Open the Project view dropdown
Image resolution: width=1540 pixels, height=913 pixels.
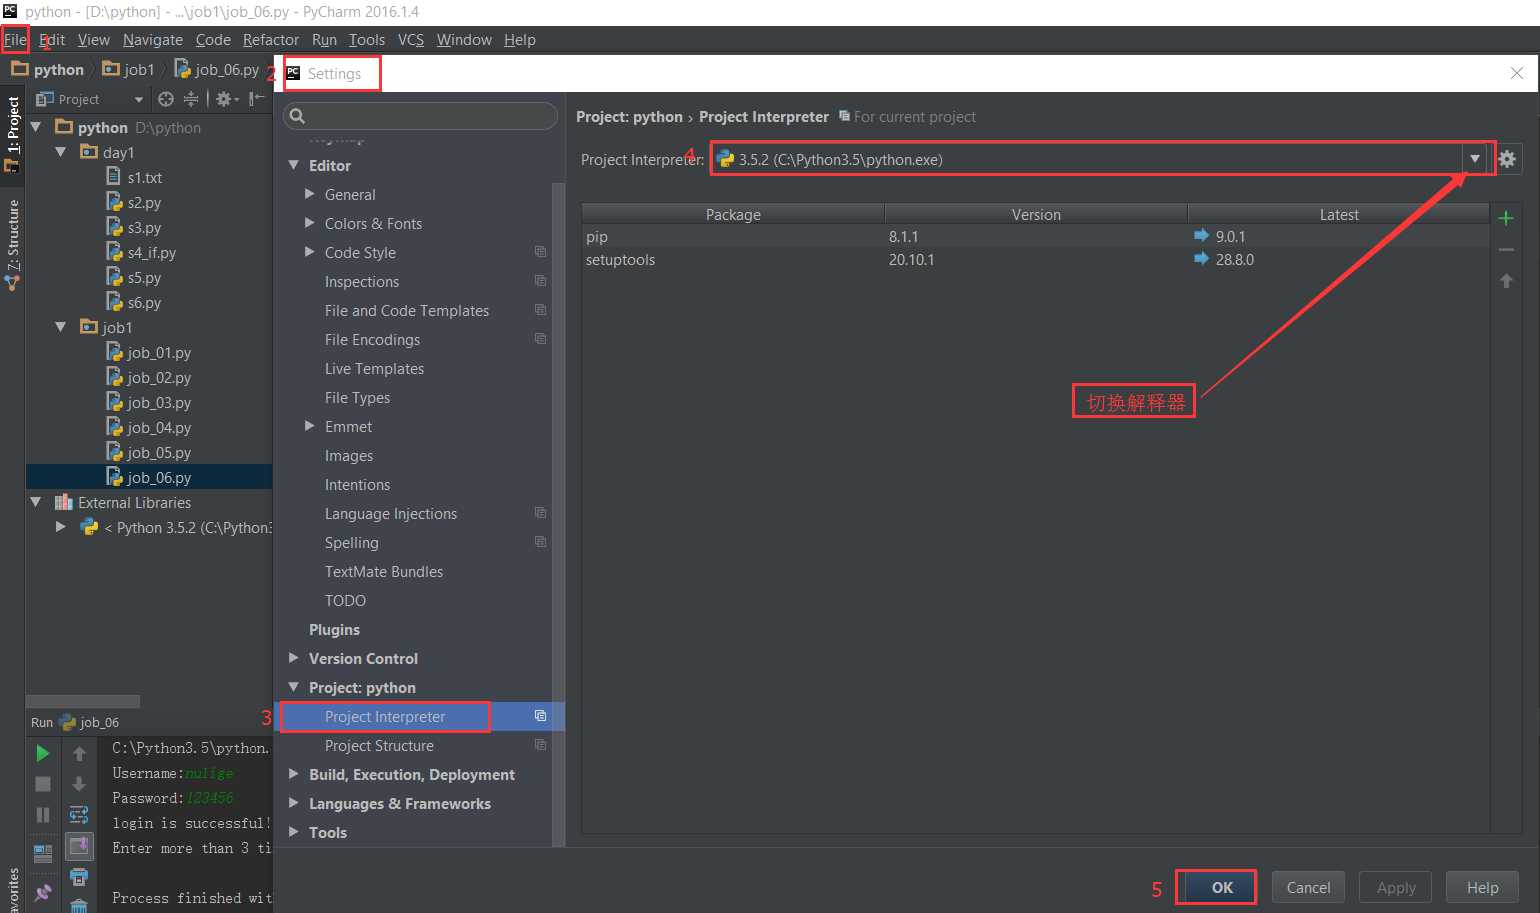click(139, 99)
